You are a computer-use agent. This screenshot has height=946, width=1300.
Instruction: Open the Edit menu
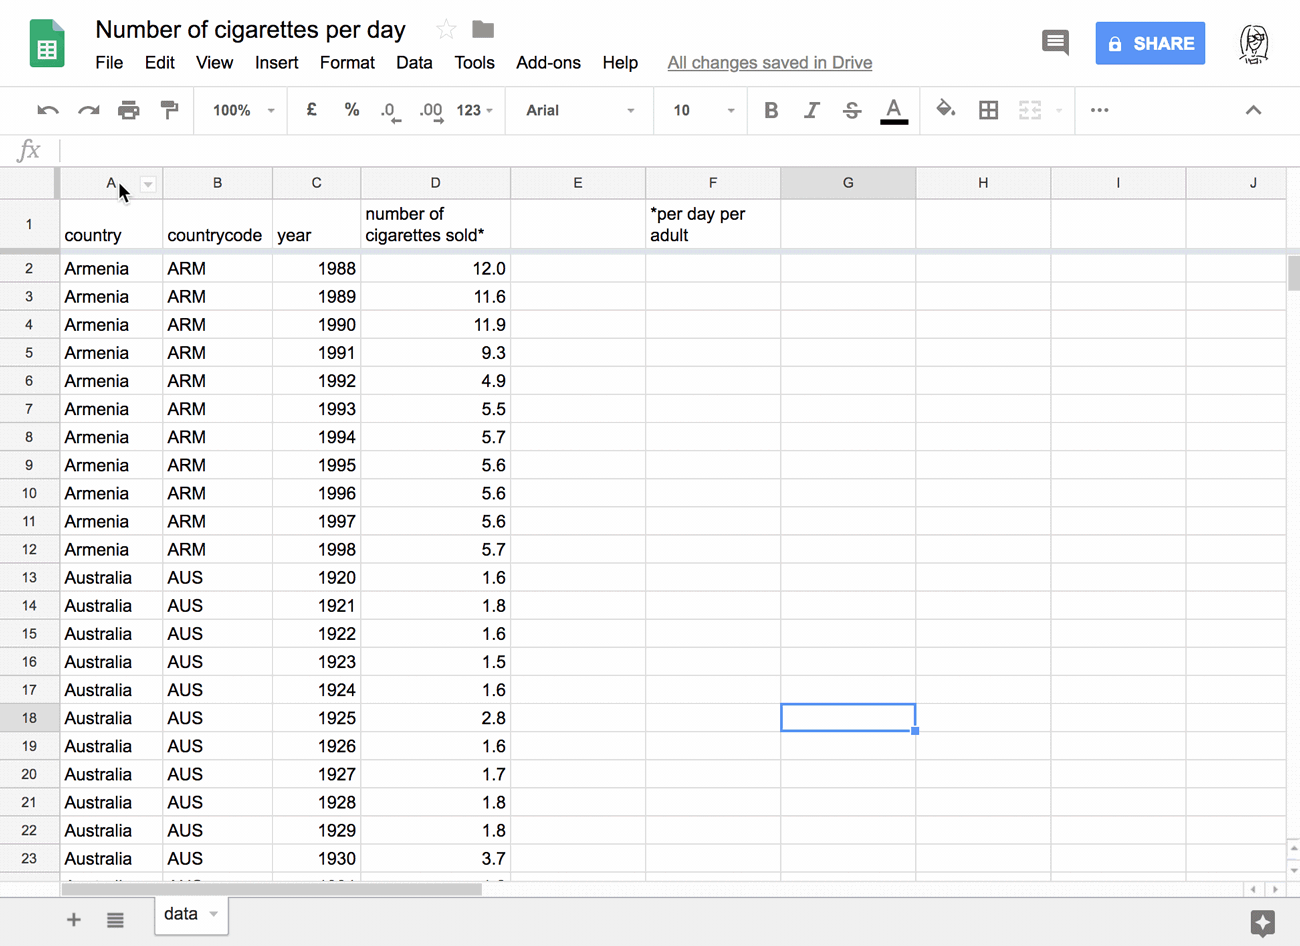click(159, 62)
